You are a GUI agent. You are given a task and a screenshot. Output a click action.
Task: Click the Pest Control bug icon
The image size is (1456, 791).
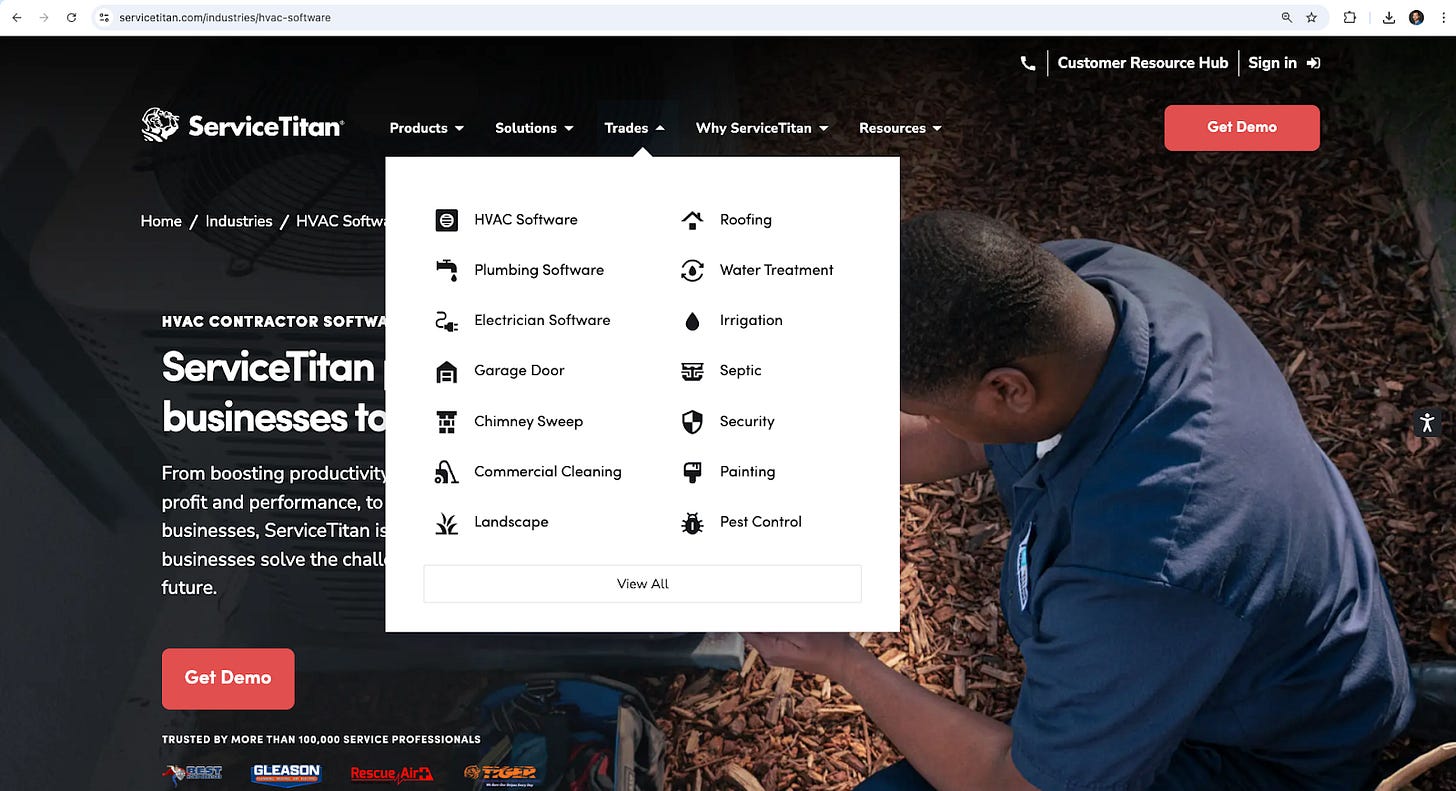coord(692,523)
